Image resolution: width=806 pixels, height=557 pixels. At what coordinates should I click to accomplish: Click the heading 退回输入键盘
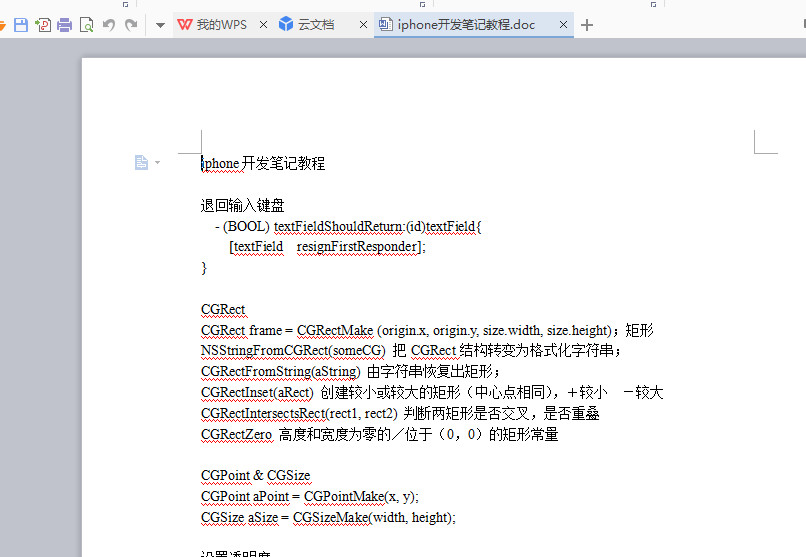coord(242,206)
